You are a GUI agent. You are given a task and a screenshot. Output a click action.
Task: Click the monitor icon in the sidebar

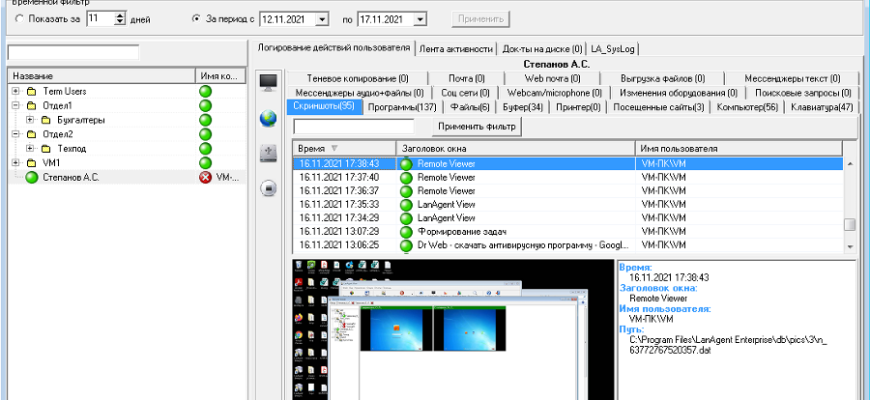pos(268,83)
